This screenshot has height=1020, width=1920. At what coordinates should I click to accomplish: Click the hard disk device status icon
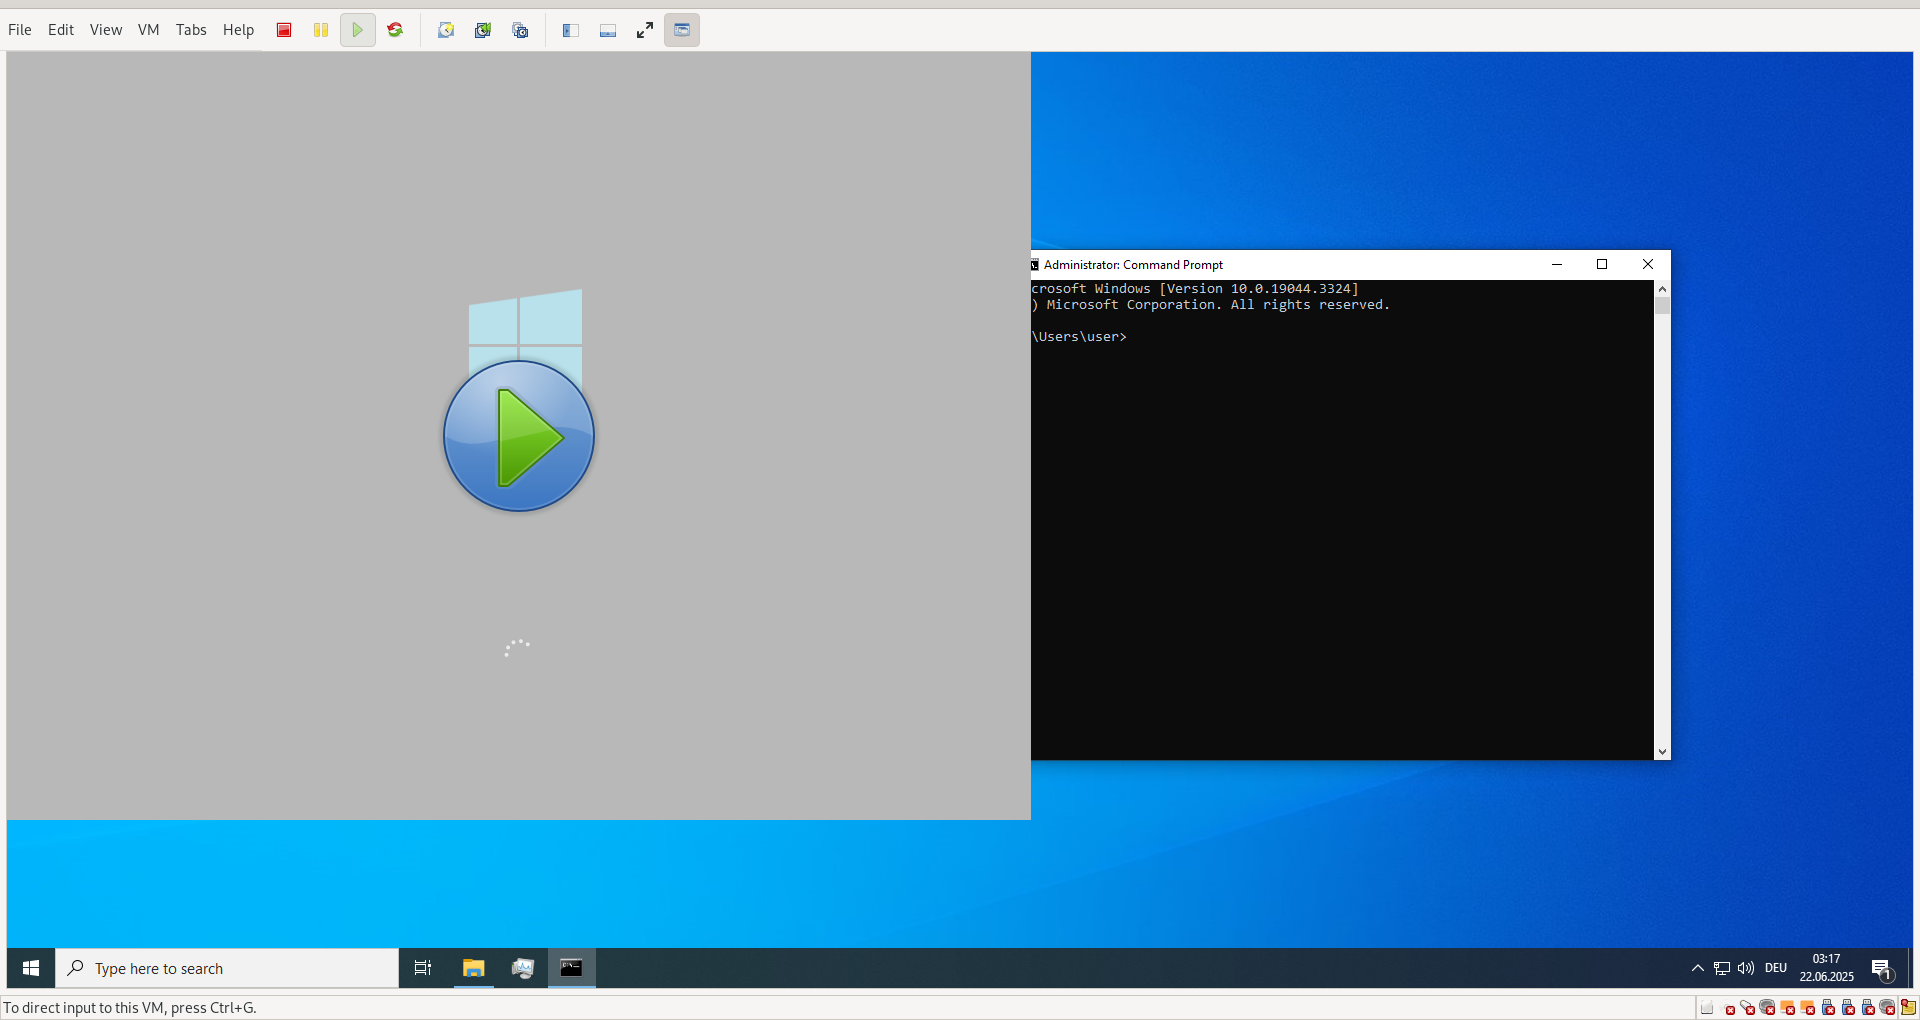click(x=1707, y=1007)
